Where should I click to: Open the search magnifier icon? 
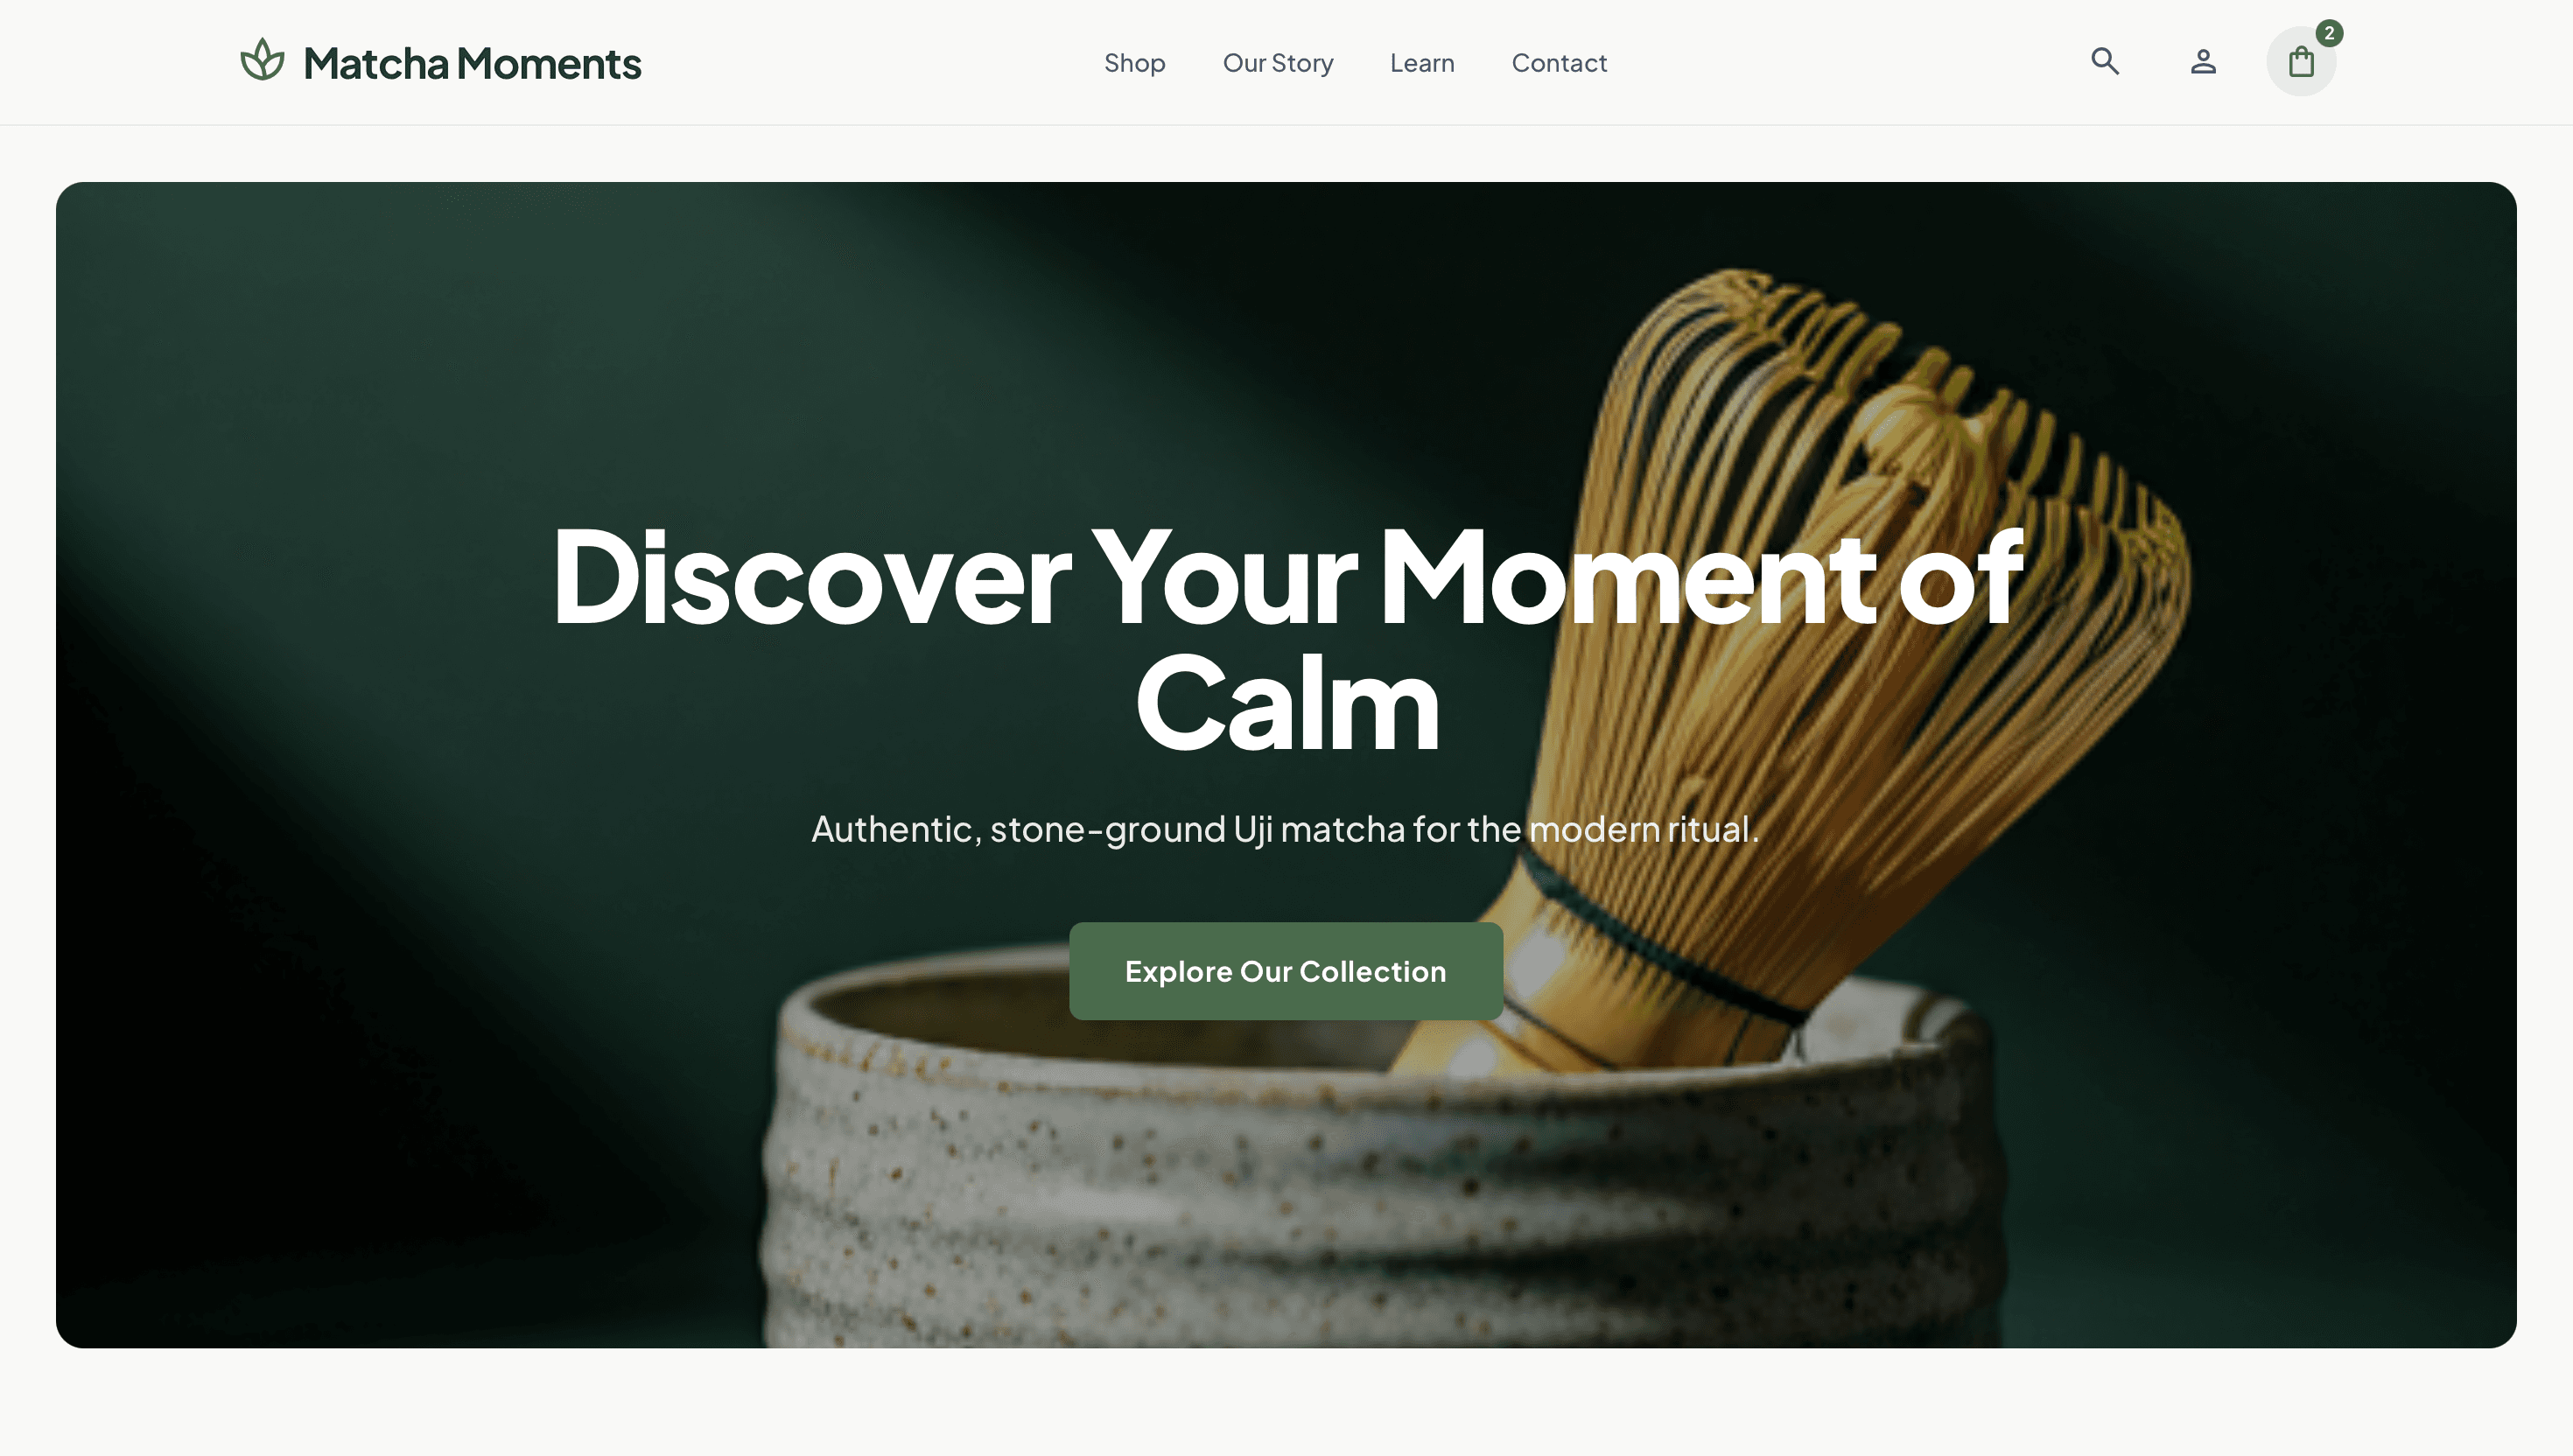(x=2105, y=61)
